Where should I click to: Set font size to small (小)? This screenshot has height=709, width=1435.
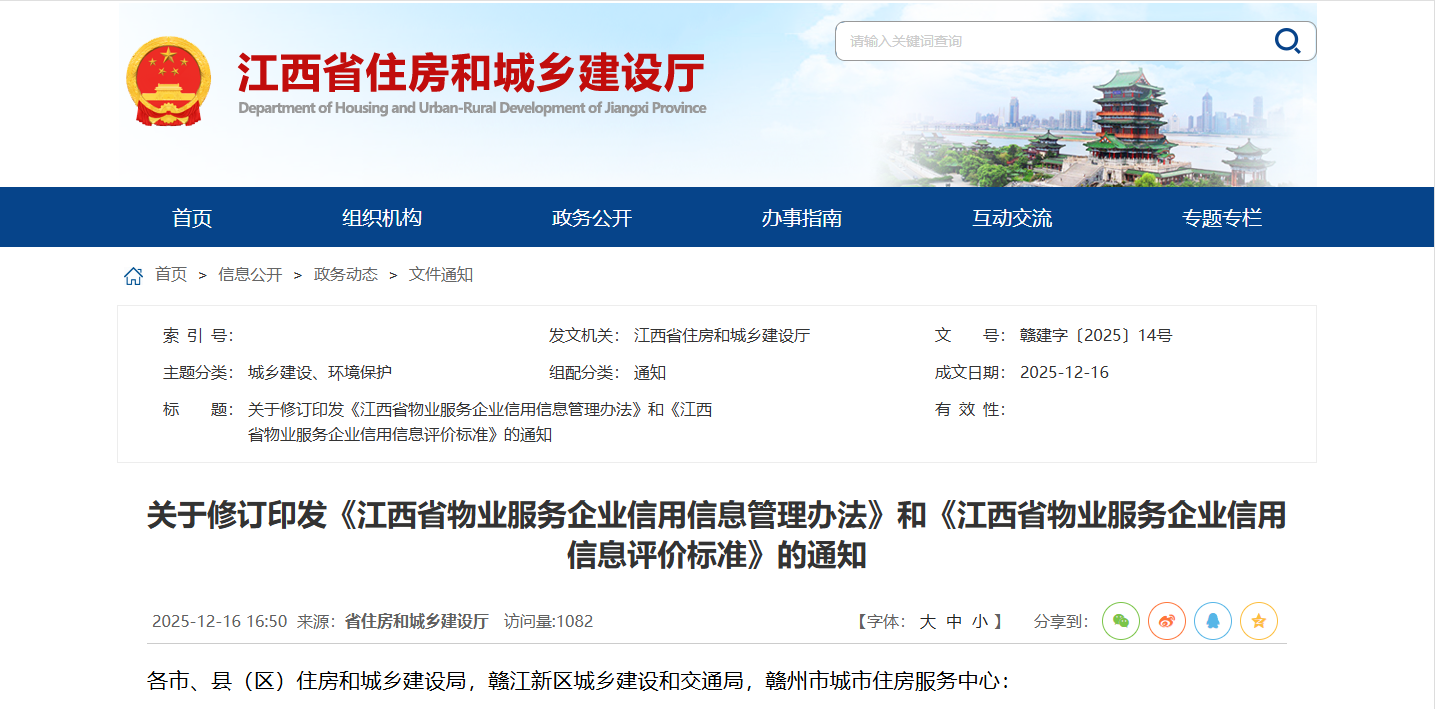click(x=980, y=622)
